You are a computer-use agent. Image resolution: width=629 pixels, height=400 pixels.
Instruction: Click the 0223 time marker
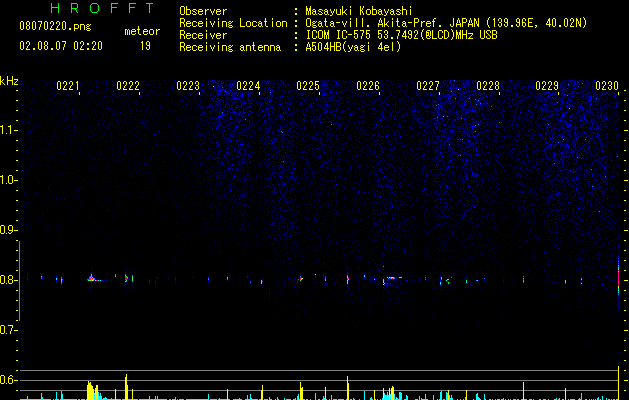[188, 86]
